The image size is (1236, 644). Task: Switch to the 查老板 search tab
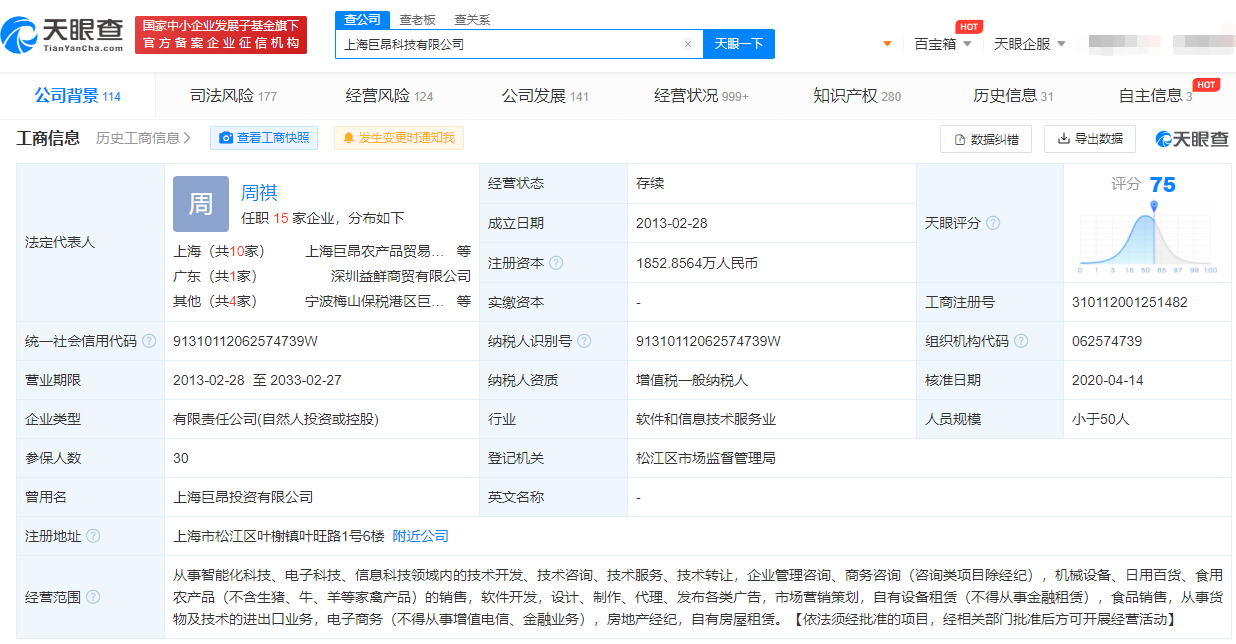[417, 20]
